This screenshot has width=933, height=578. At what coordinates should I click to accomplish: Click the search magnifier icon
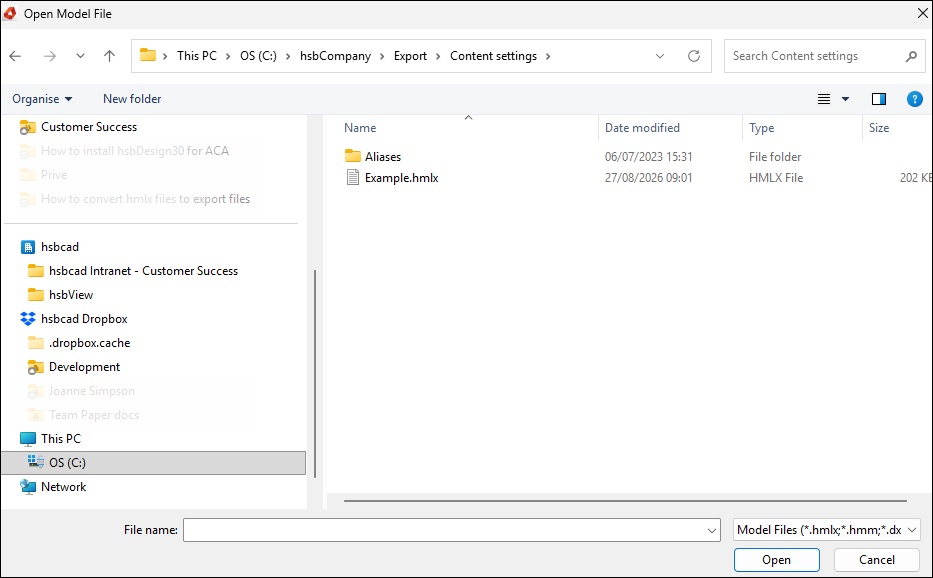pyautogui.click(x=911, y=57)
